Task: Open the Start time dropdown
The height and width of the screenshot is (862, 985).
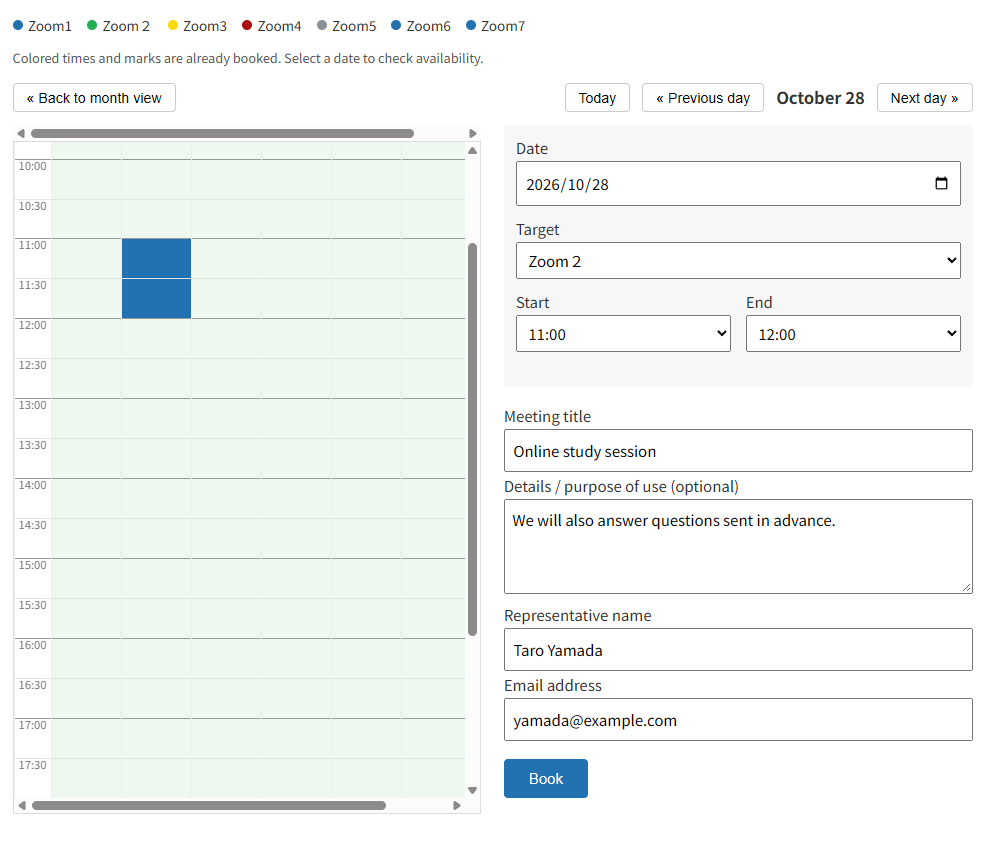Action: coord(623,334)
